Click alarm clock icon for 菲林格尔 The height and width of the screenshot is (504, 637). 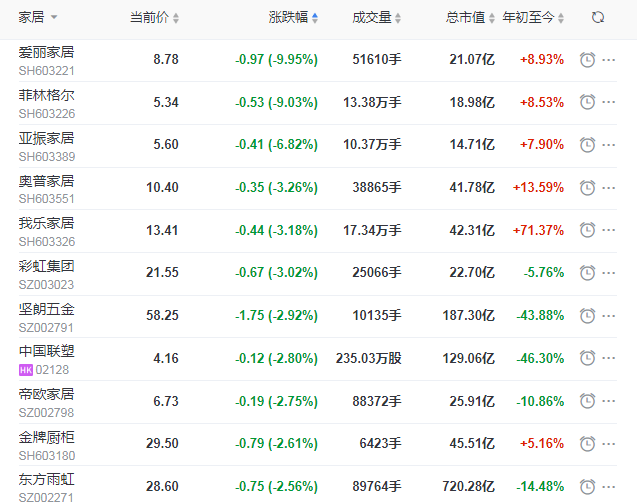pyautogui.click(x=588, y=102)
